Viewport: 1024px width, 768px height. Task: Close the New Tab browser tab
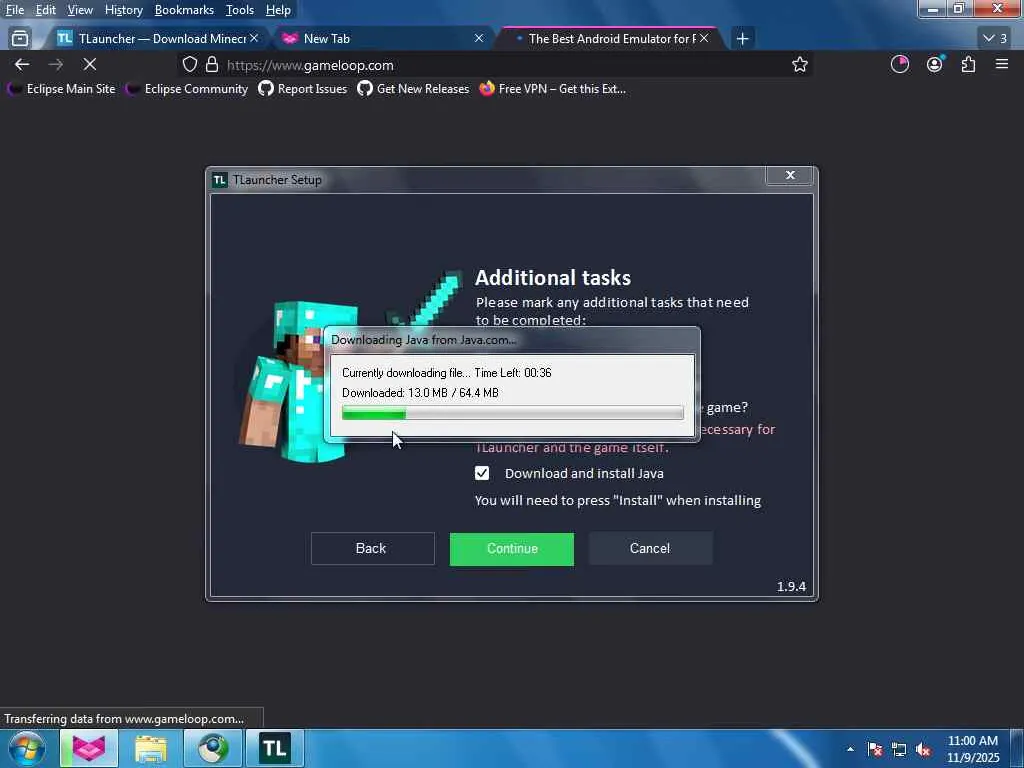[479, 39]
